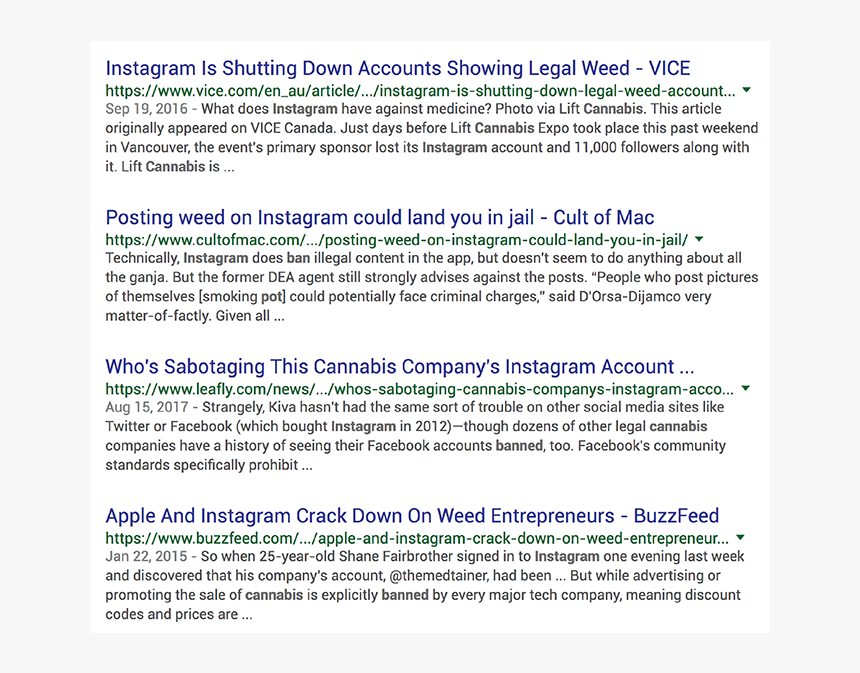Click the leafly.com green URL text
Screen dimensions: 860x673
tap(420, 389)
